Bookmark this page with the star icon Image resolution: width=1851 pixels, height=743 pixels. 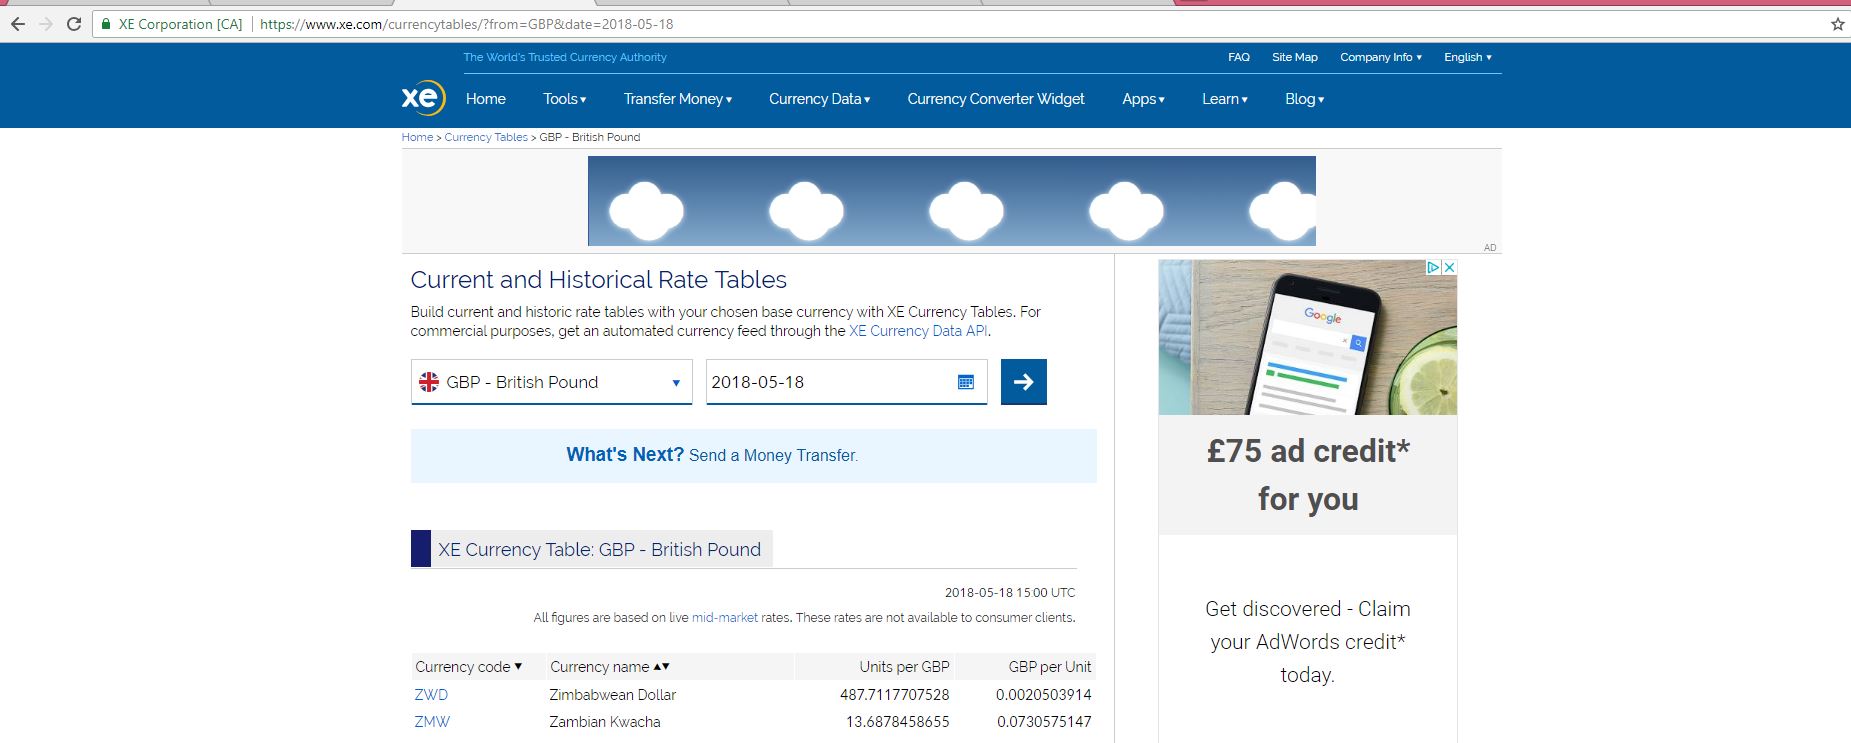pos(1837,24)
